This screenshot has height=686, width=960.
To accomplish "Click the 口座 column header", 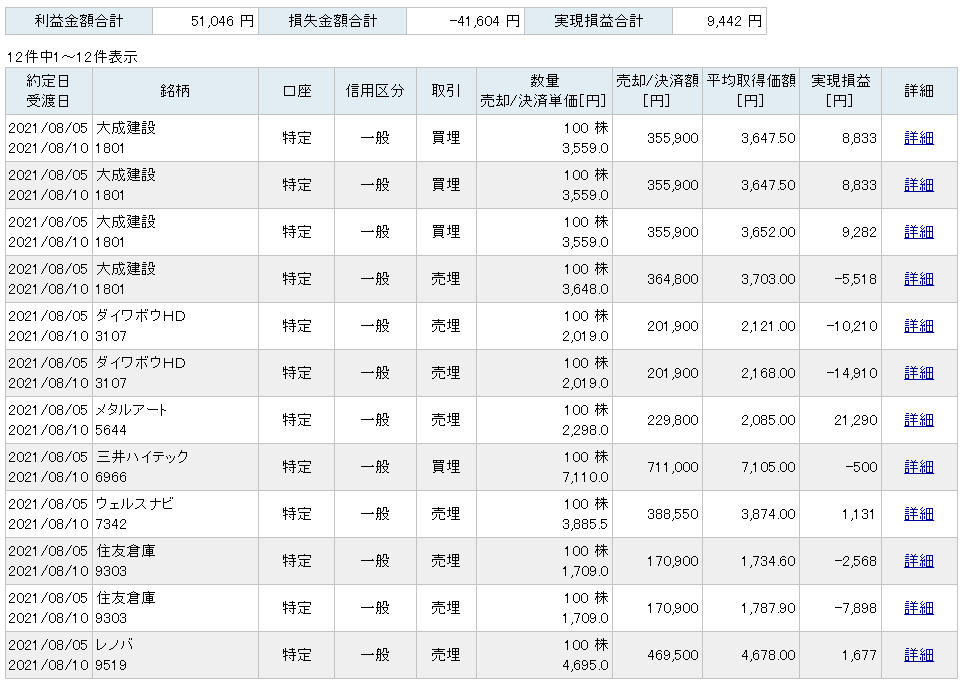I will point(297,91).
